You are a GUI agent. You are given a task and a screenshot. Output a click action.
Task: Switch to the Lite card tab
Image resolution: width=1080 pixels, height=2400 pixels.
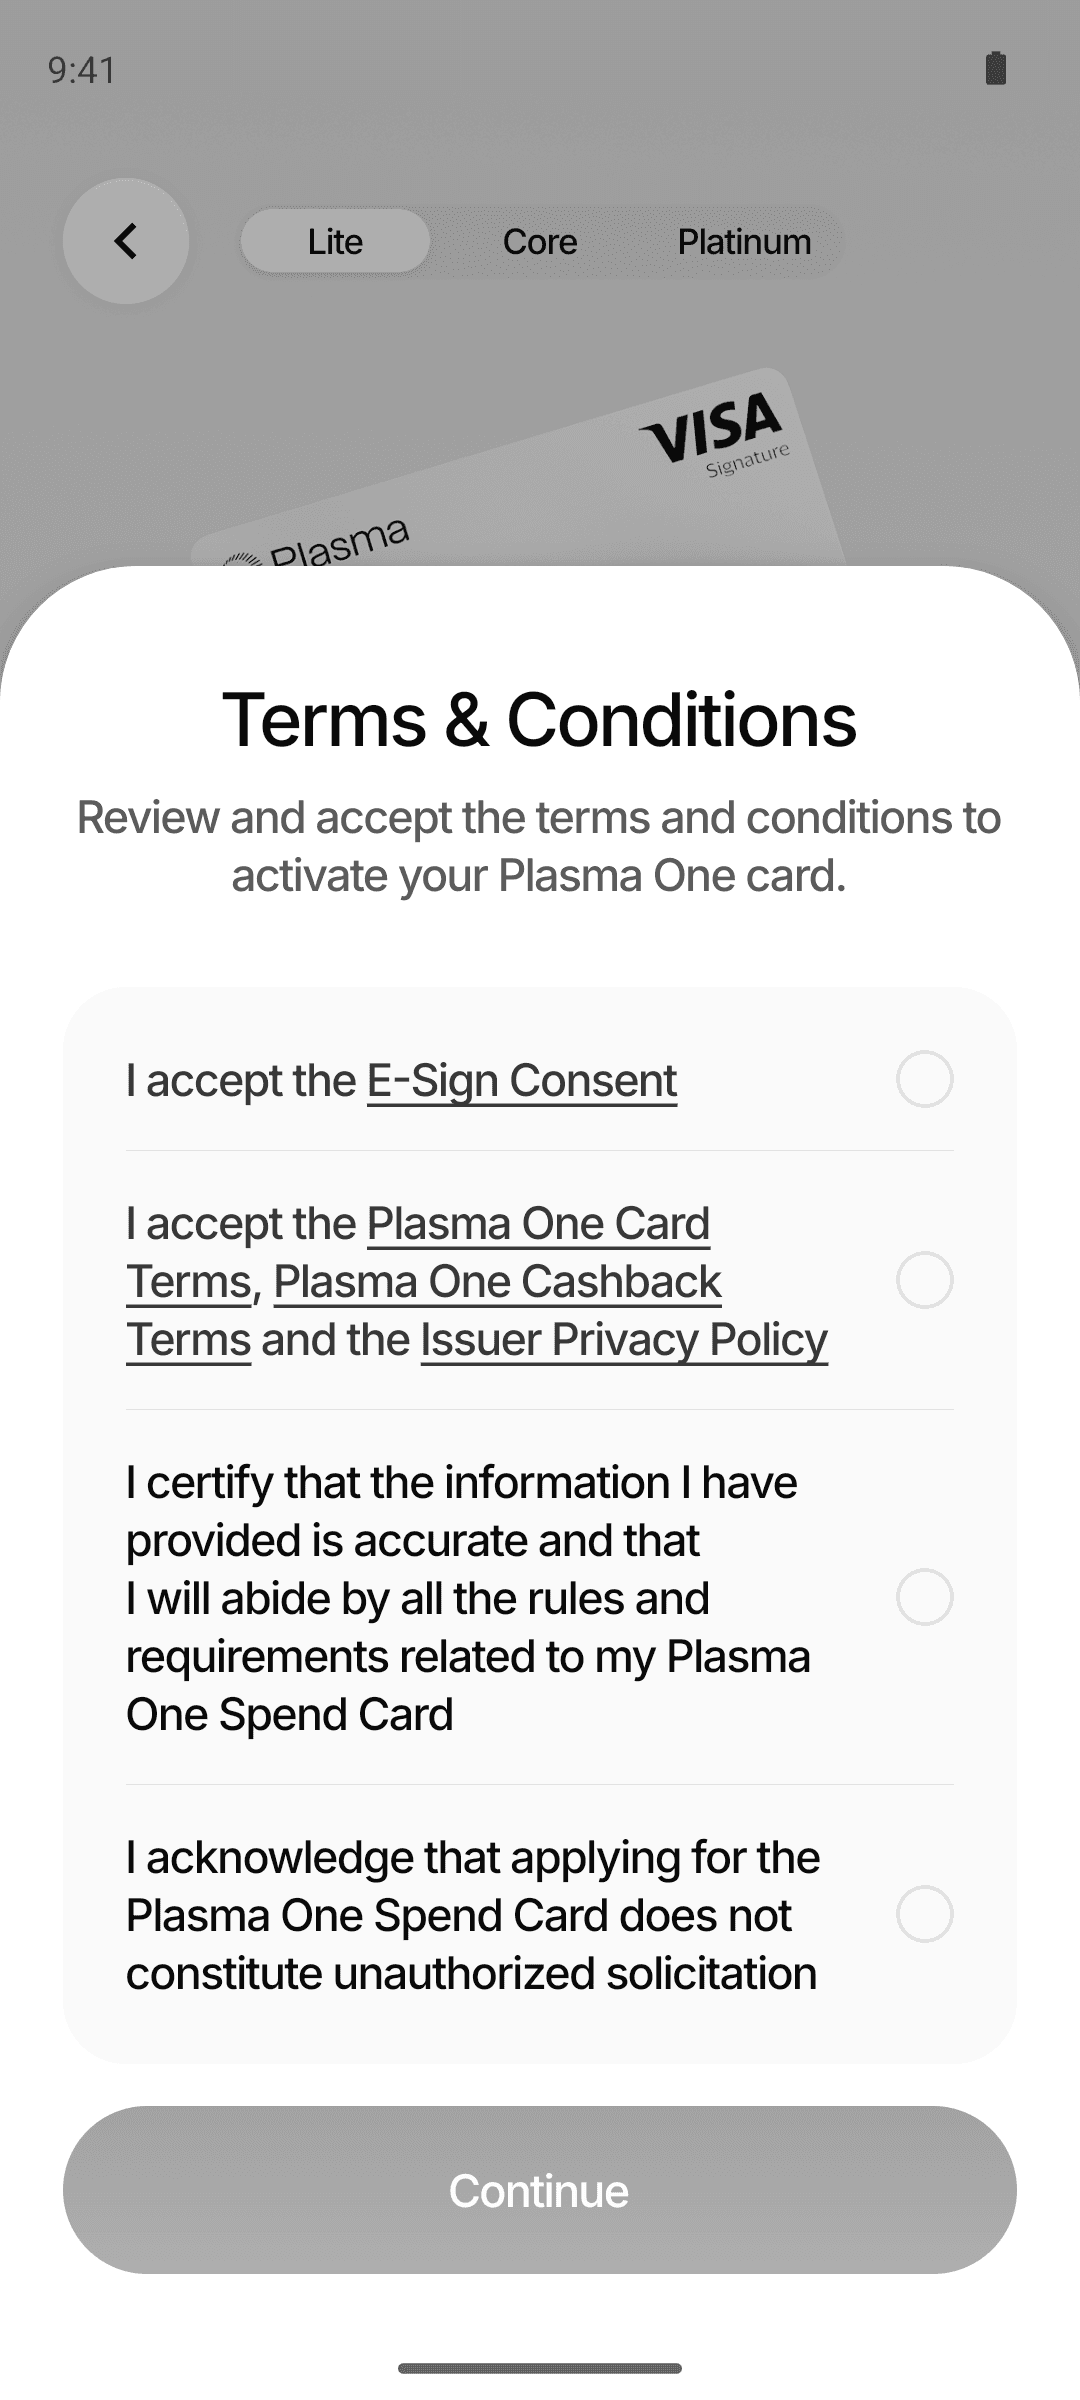coord(335,241)
